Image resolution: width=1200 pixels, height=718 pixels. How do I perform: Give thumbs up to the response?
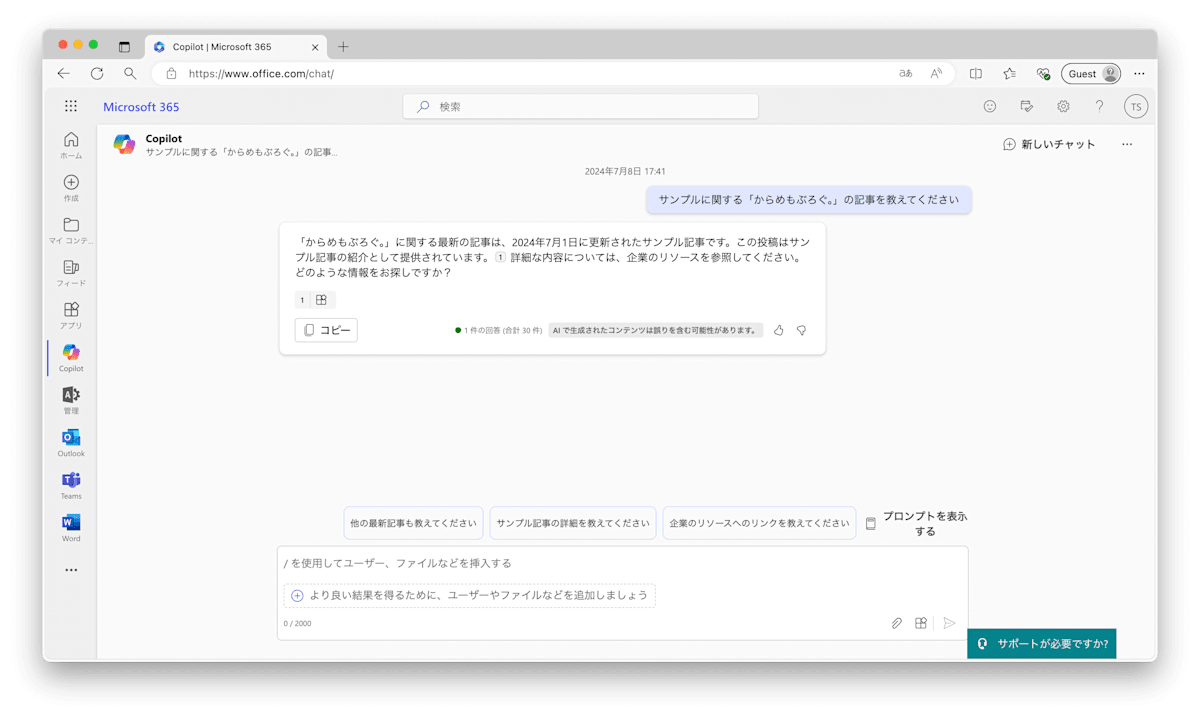click(x=779, y=330)
